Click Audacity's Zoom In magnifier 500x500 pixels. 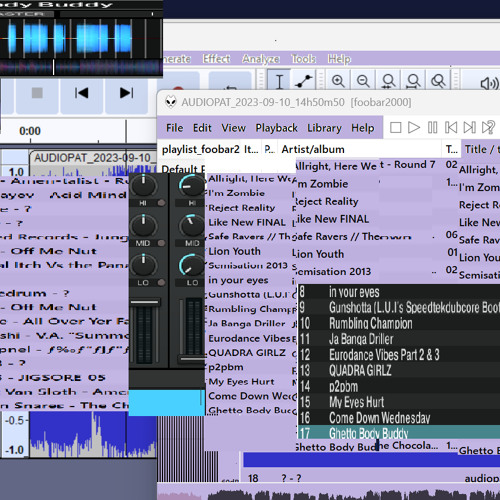coord(338,81)
